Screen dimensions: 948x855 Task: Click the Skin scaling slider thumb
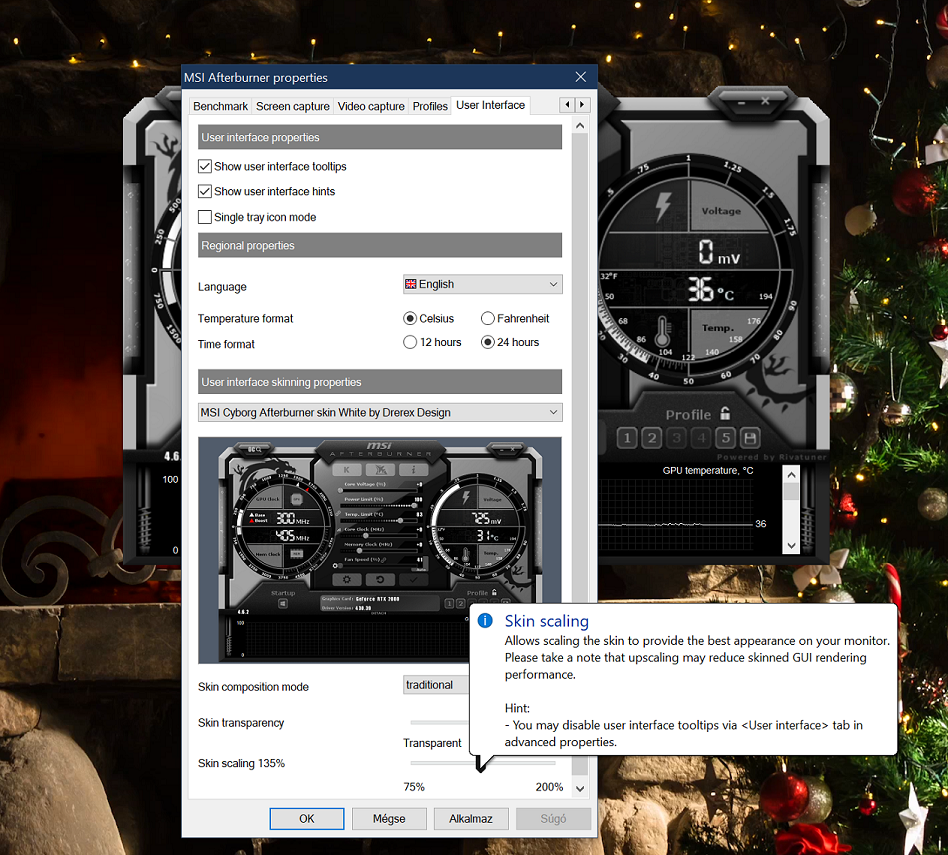click(481, 765)
